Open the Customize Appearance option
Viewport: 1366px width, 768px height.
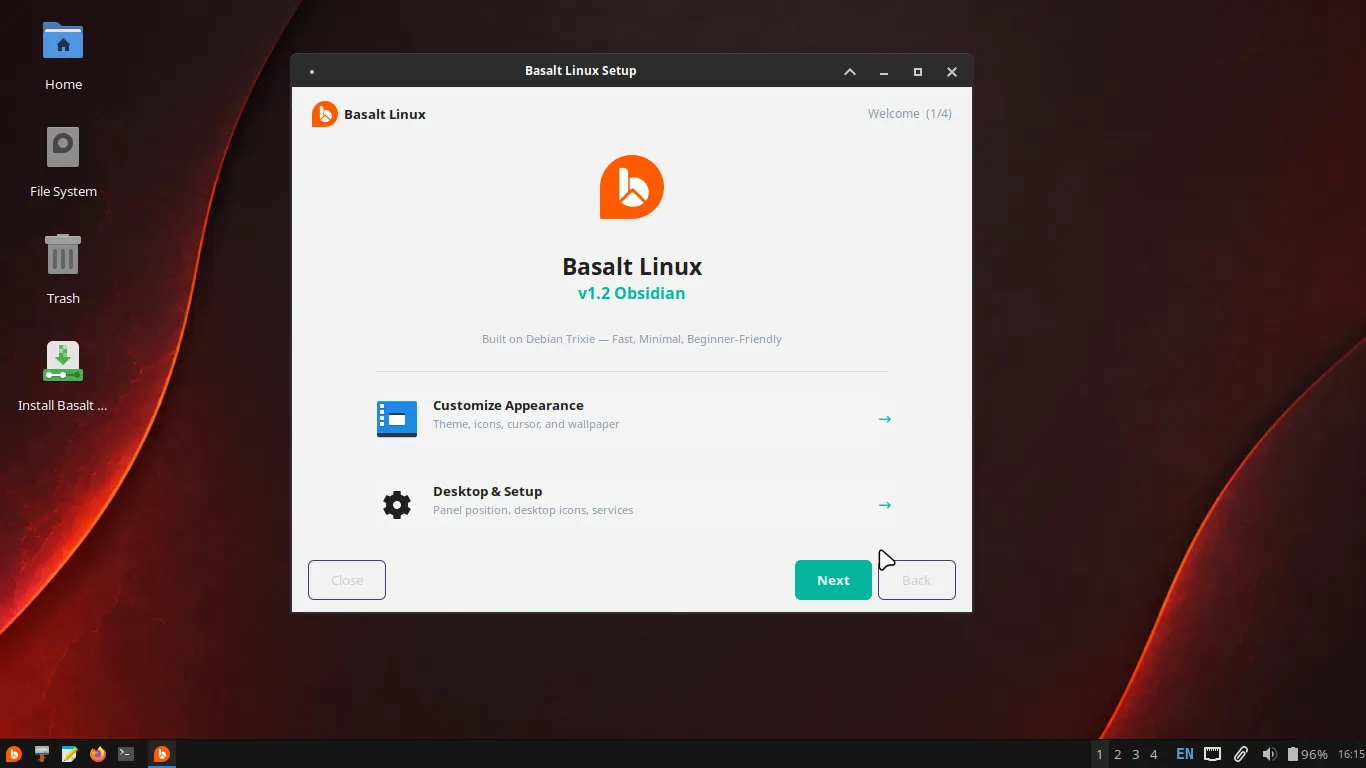[x=632, y=419]
